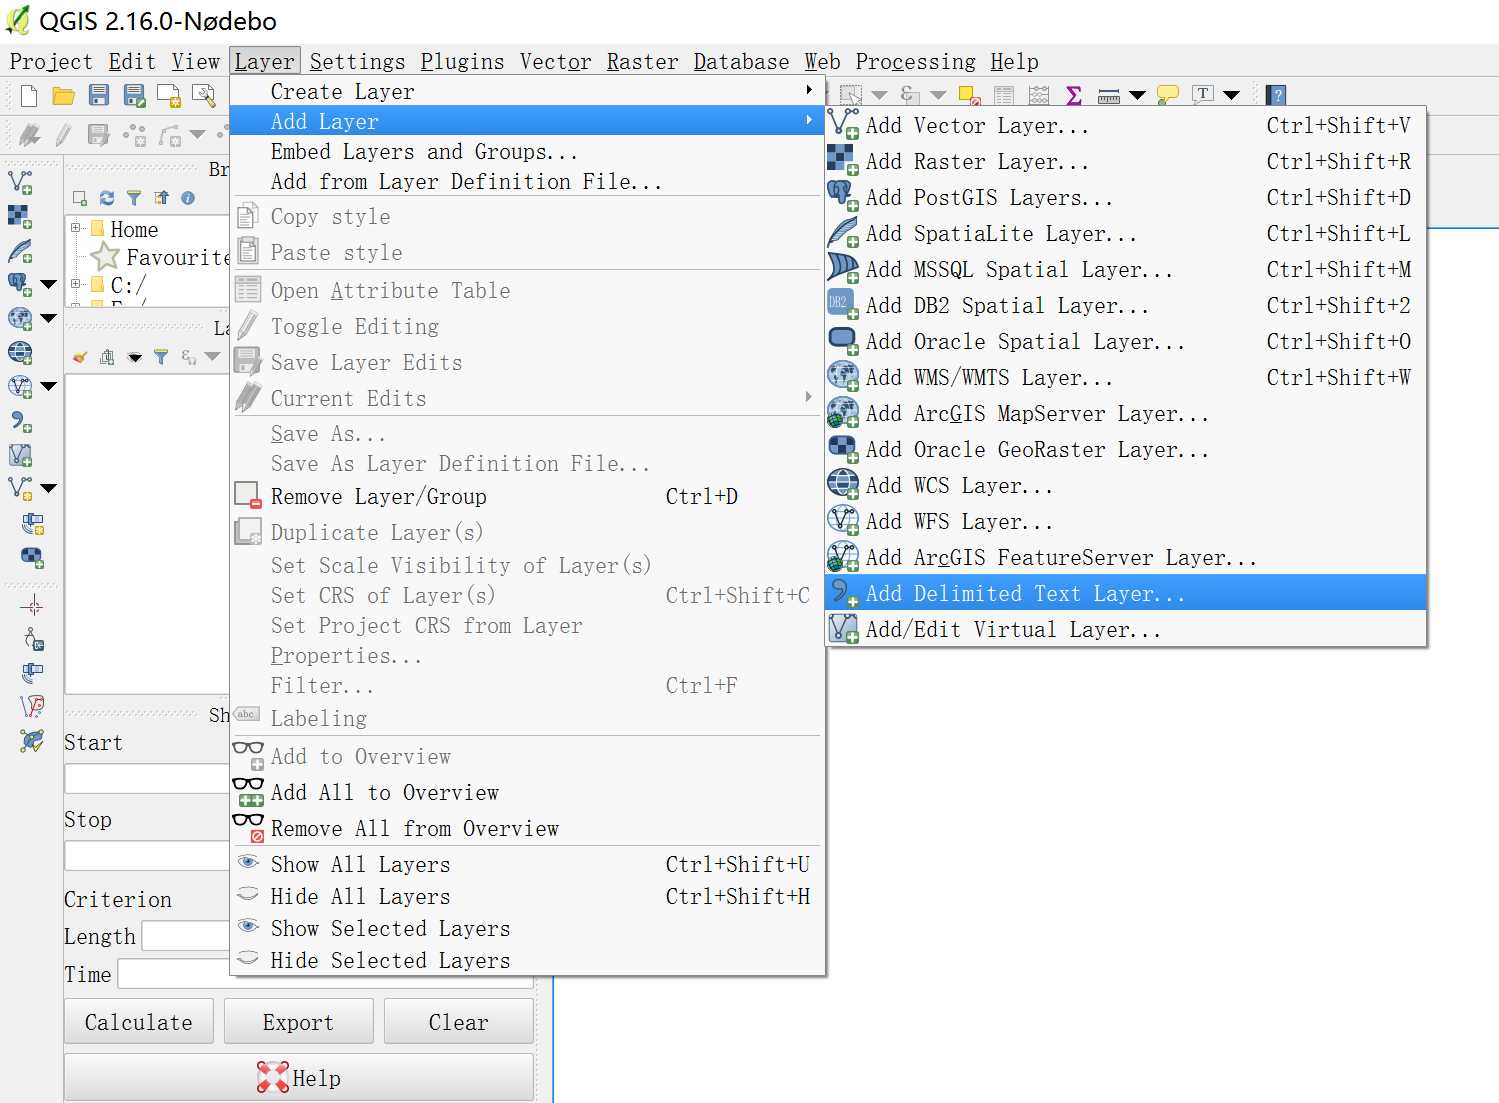Click Embed Layers and Groups menu item
The image size is (1499, 1103).
526,151
